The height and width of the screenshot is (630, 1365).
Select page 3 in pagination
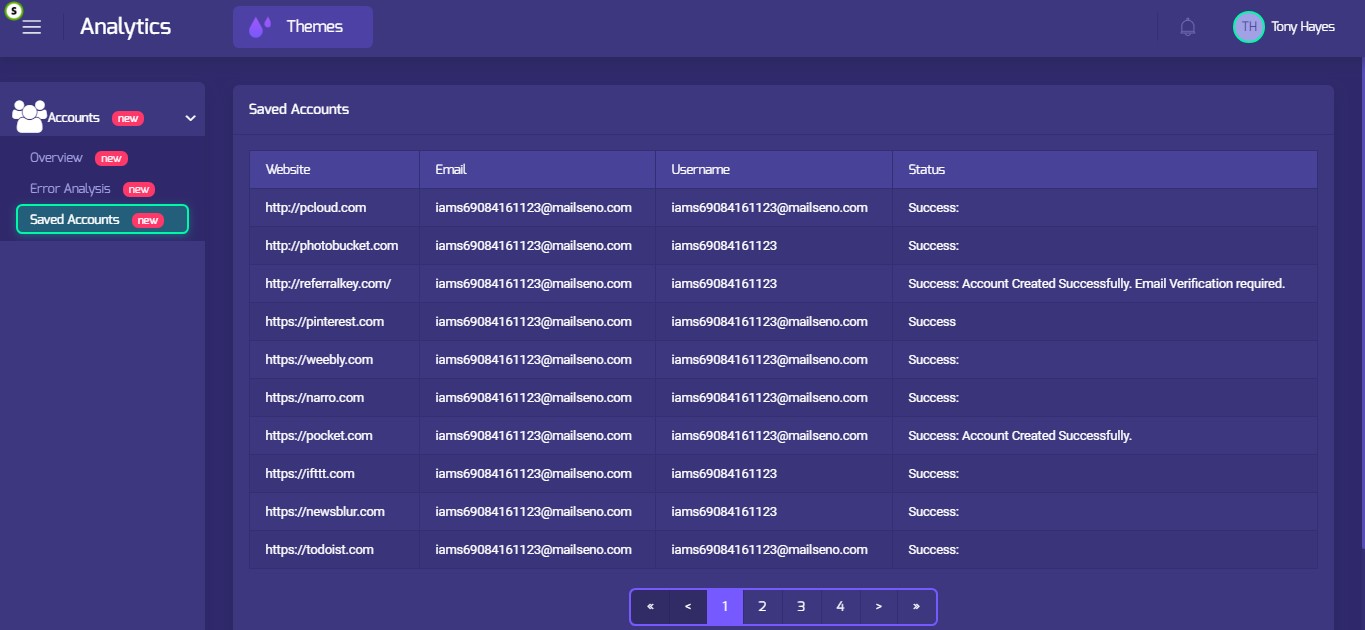click(801, 607)
